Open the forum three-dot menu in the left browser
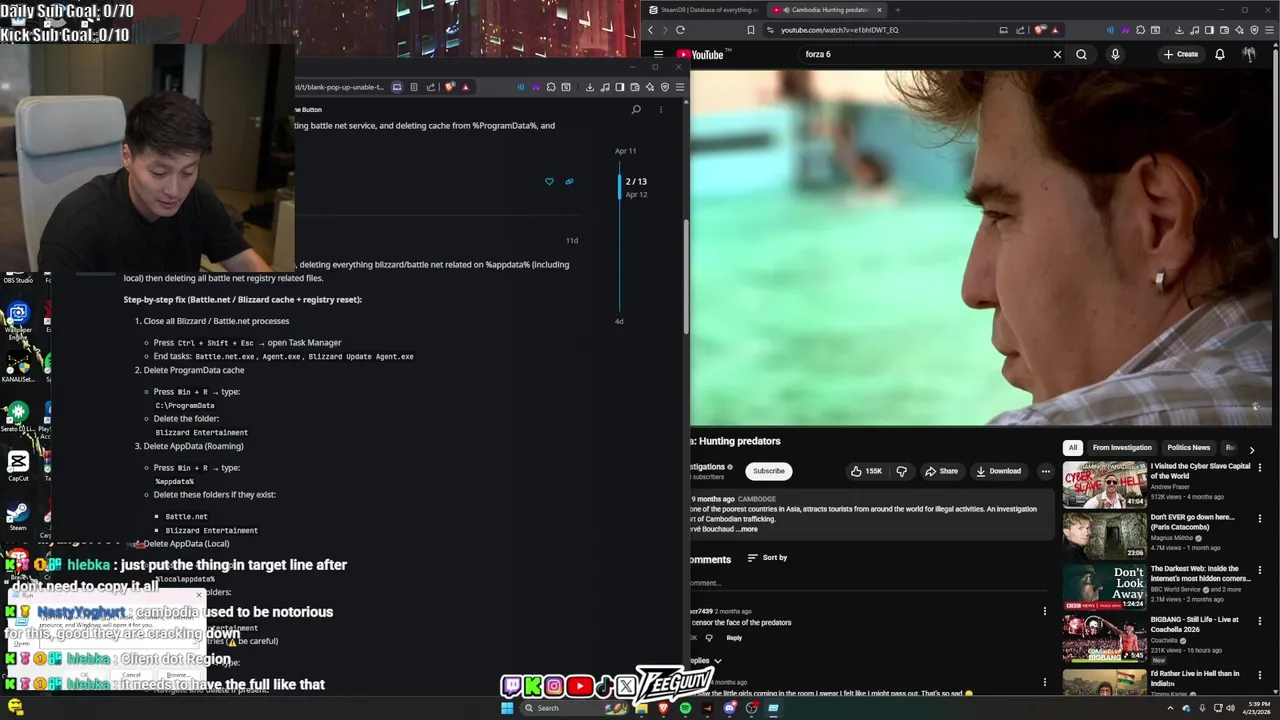This screenshot has height=720, width=1280. (660, 109)
